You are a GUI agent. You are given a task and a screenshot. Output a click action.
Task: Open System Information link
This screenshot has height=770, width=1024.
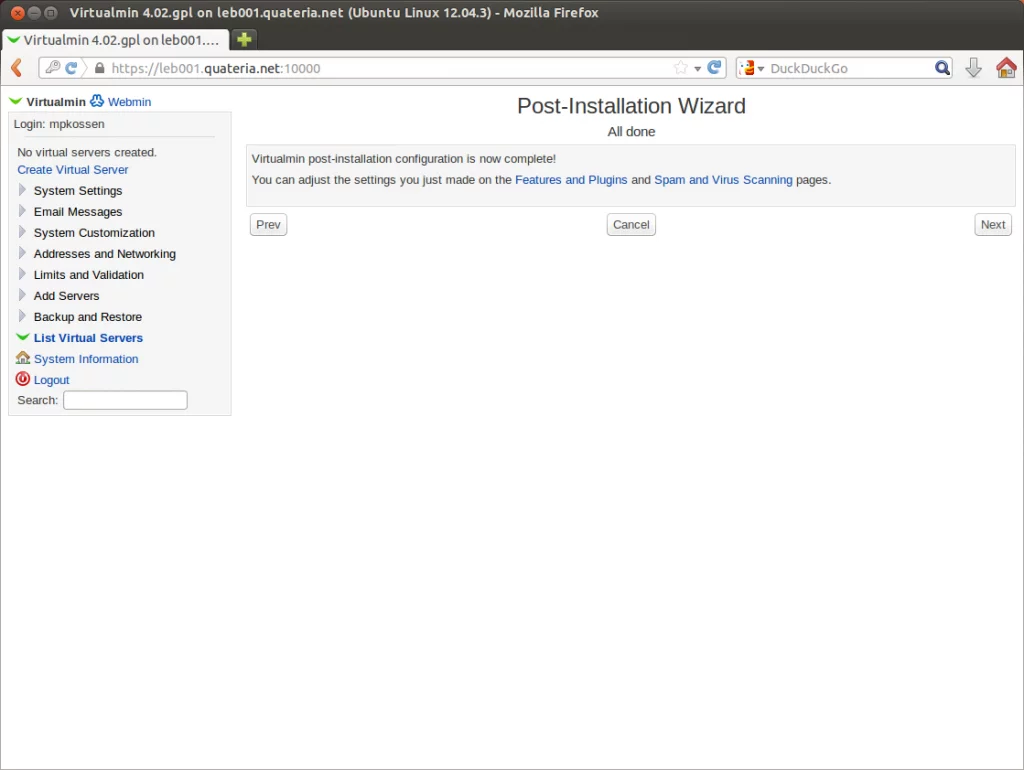86,359
